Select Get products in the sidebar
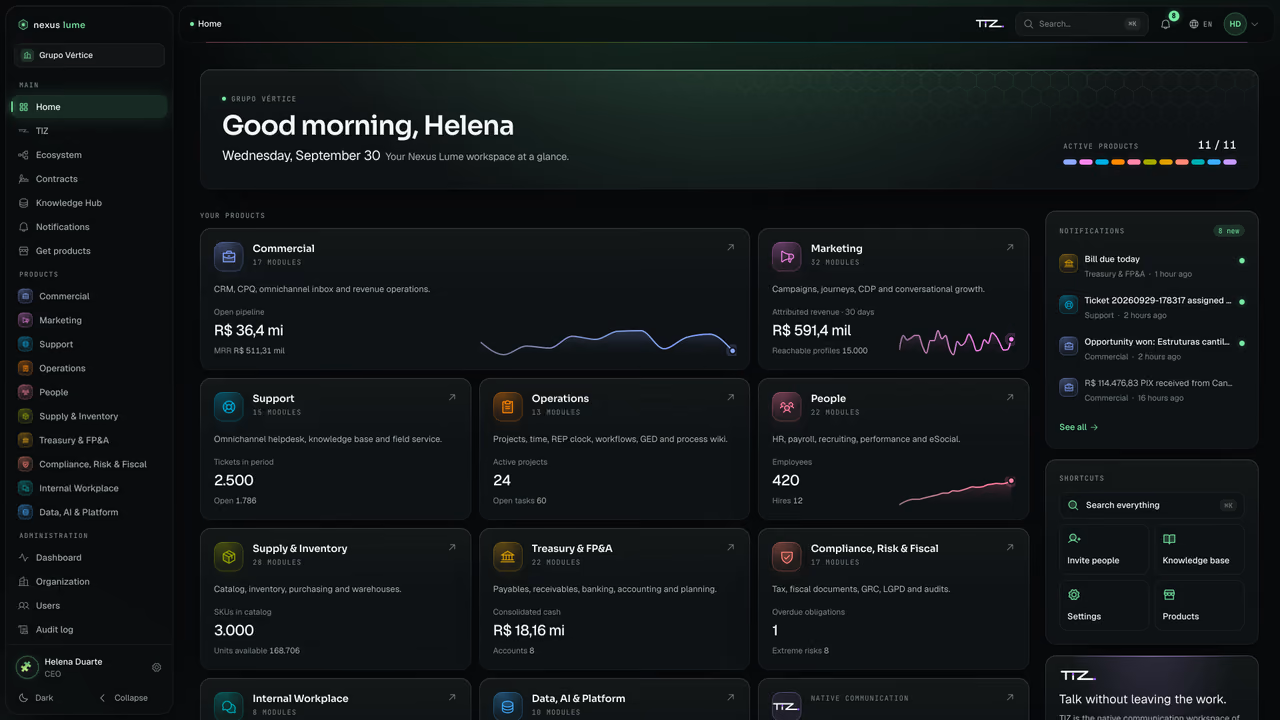This screenshot has width=1280, height=720. point(89,251)
